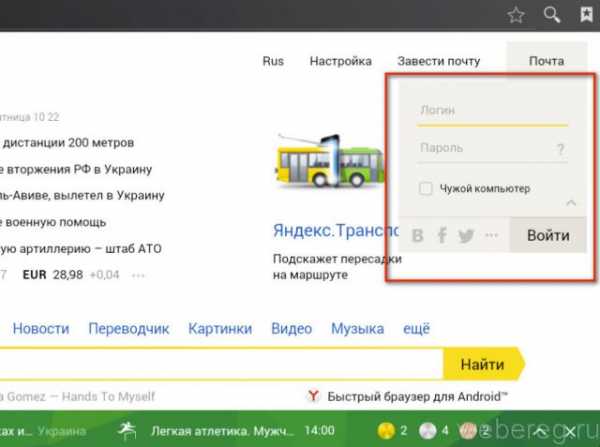Screen dimensions: 600x447
Task: Show more social login options dots
Action: [x=492, y=235]
